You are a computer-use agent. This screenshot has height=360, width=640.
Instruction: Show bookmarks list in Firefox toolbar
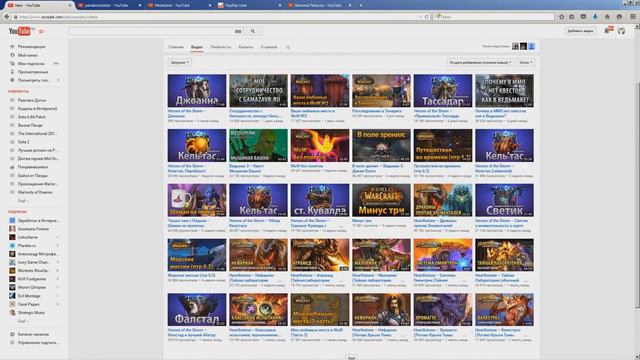[572, 17]
